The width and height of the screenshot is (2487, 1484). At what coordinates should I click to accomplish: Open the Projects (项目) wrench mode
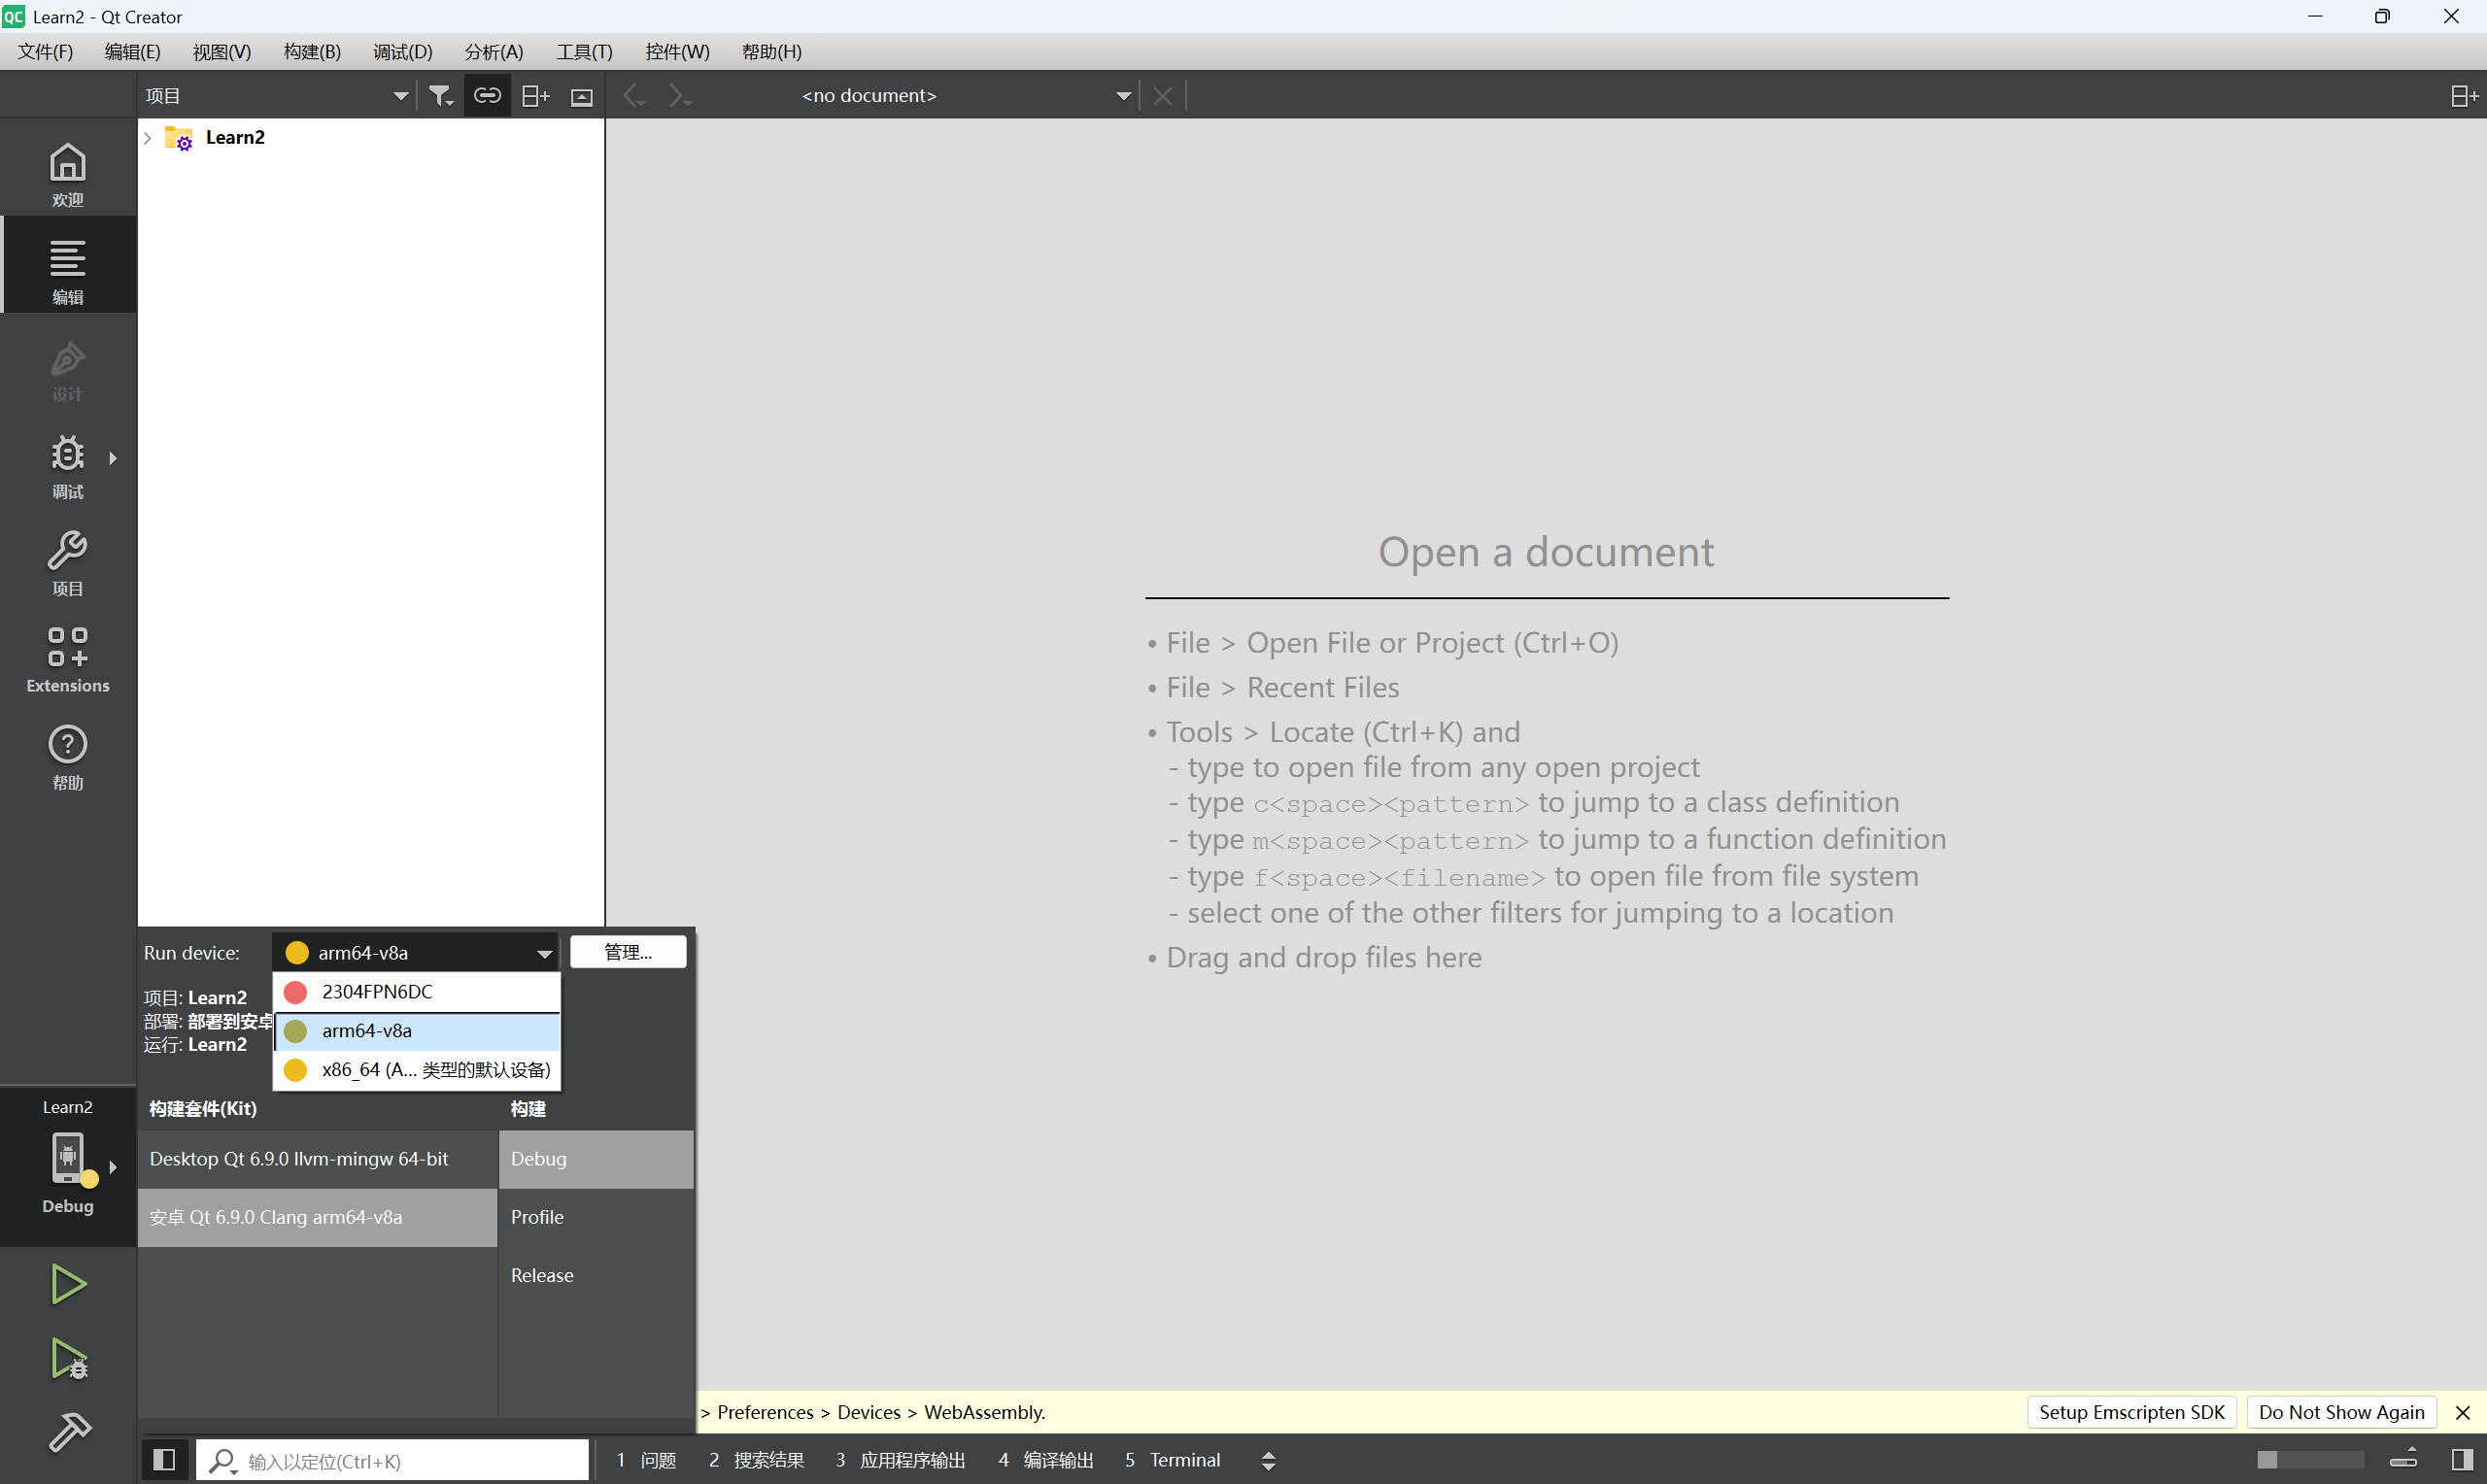click(68, 564)
